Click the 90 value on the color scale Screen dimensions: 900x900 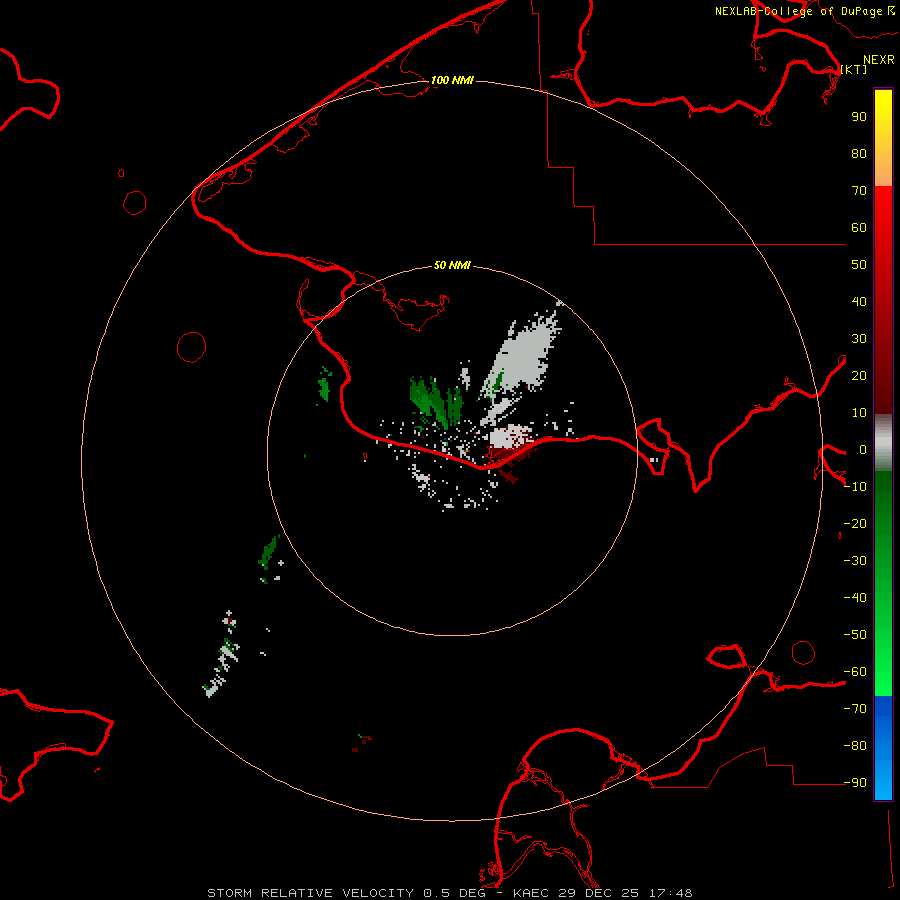[859, 117]
